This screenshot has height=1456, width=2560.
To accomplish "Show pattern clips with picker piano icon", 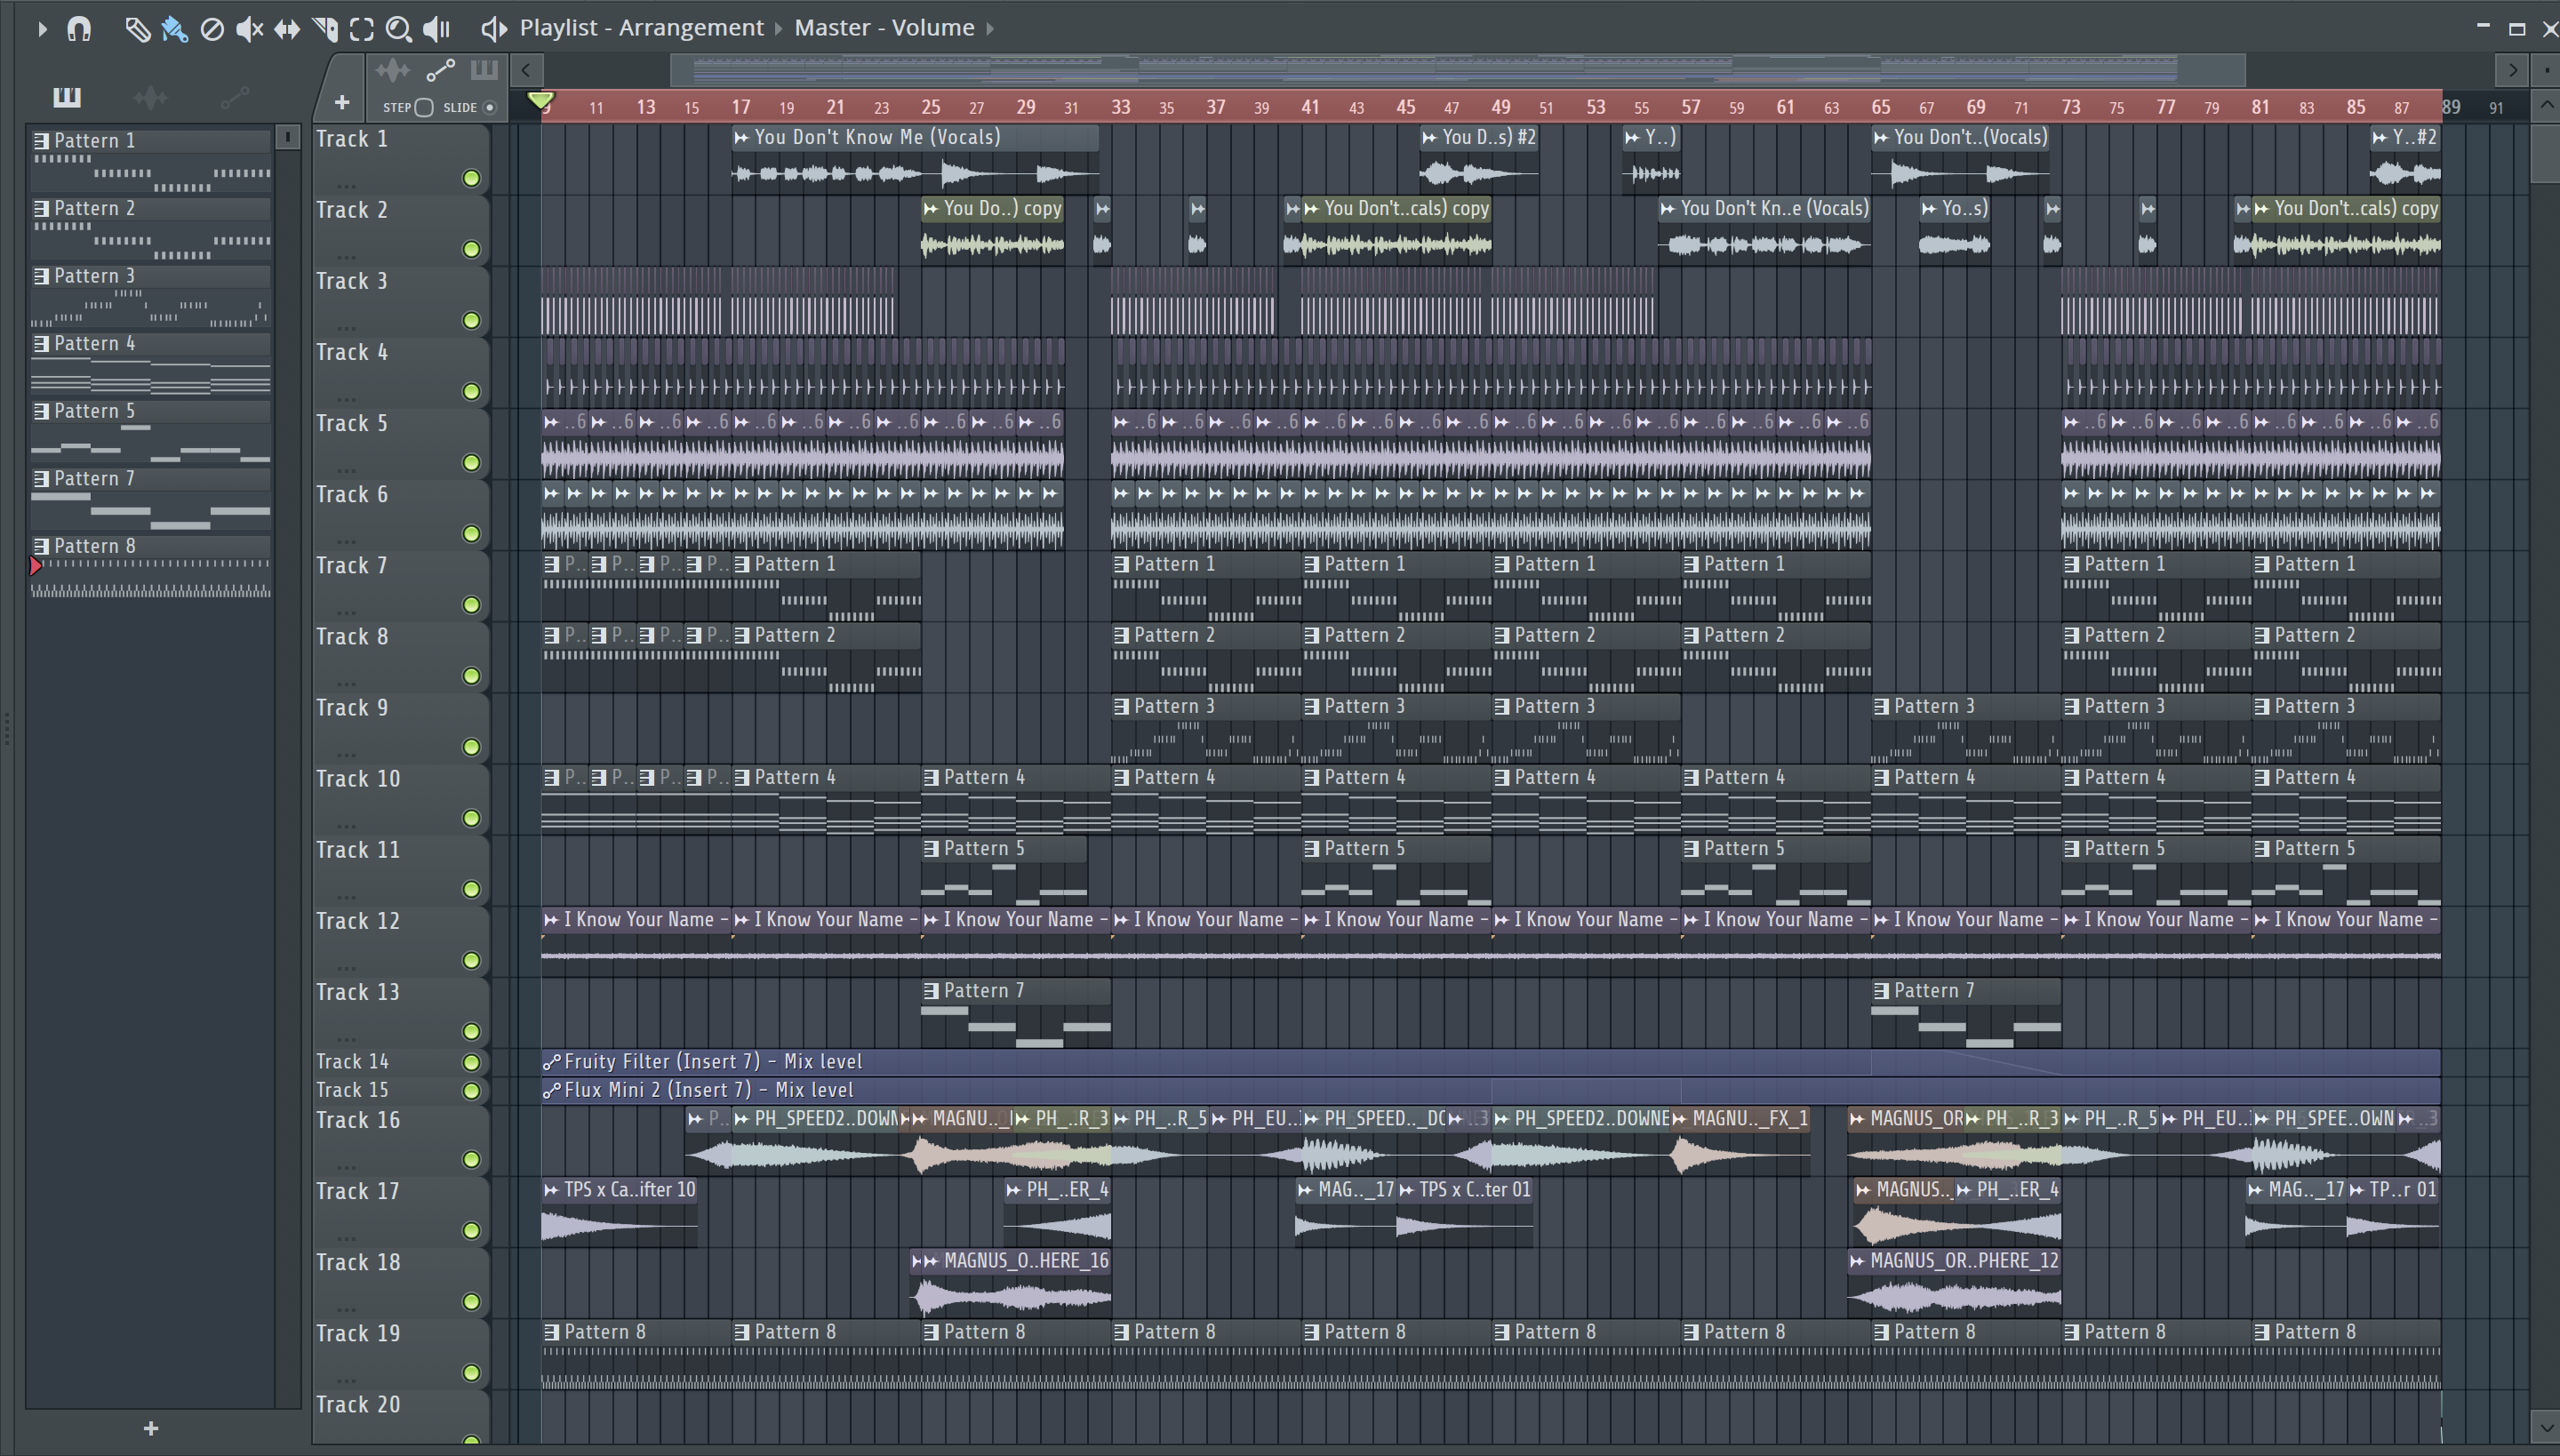I will click(x=67, y=97).
